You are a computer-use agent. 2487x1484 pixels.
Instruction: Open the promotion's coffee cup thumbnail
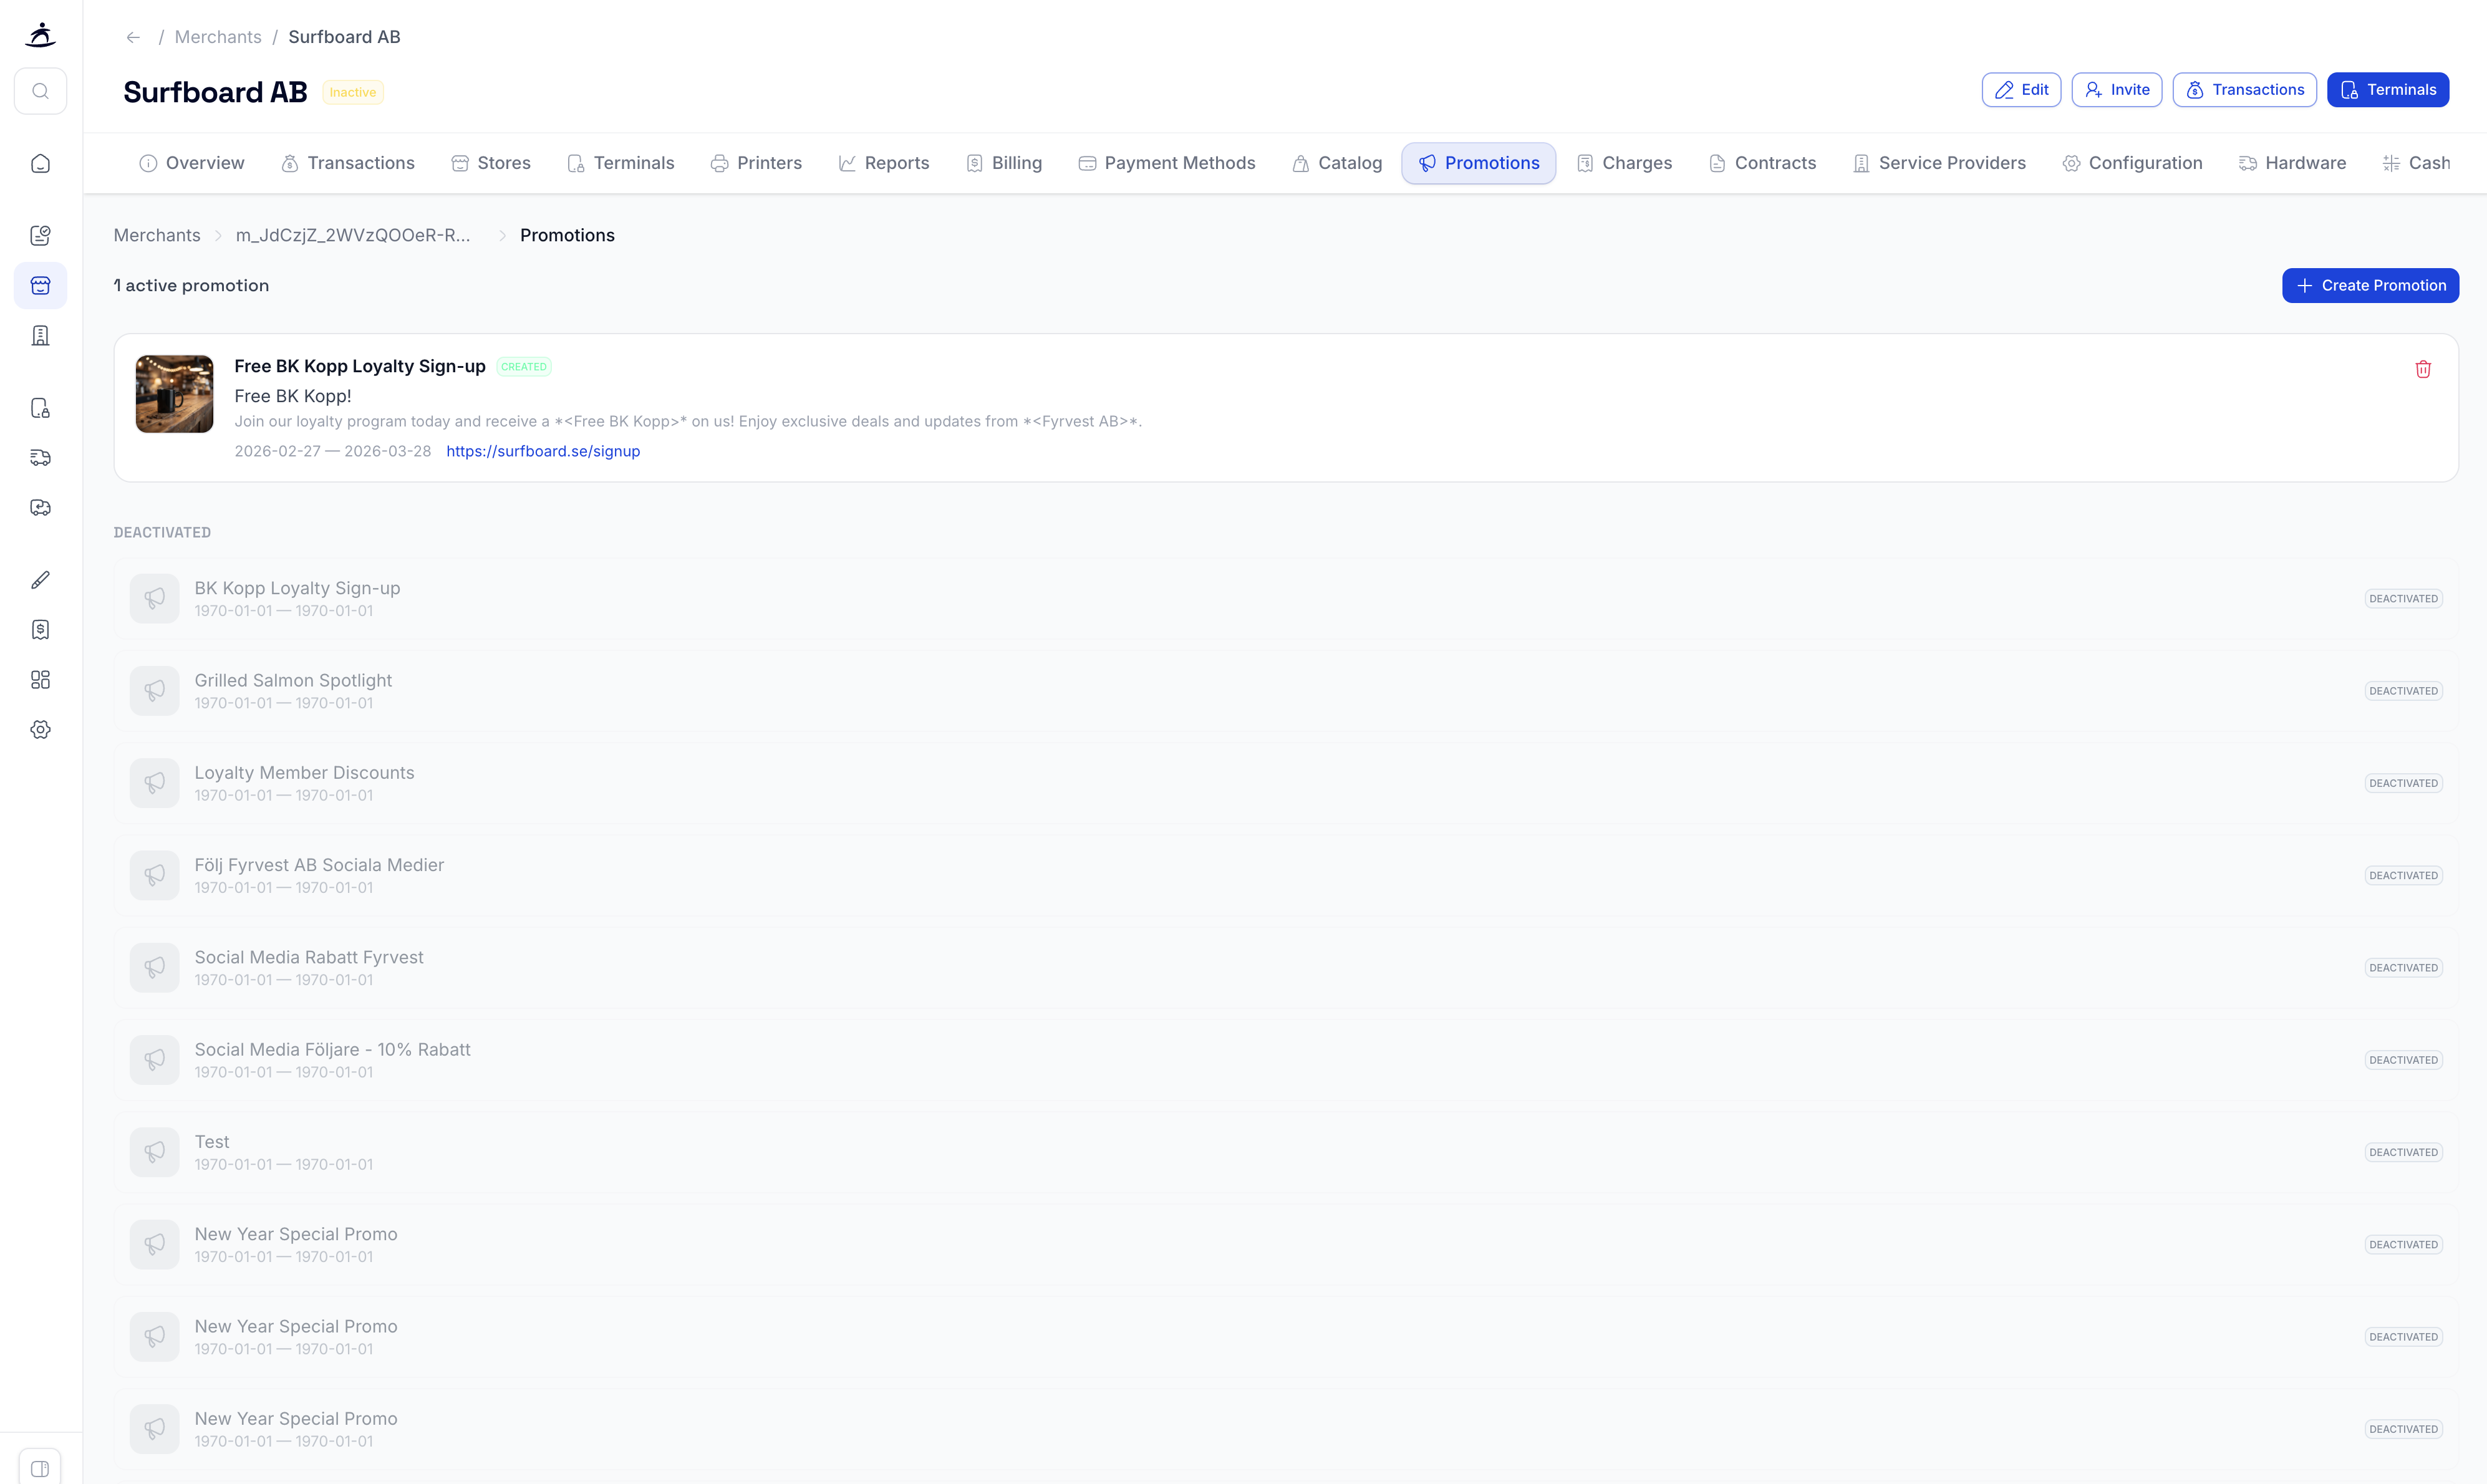click(174, 394)
